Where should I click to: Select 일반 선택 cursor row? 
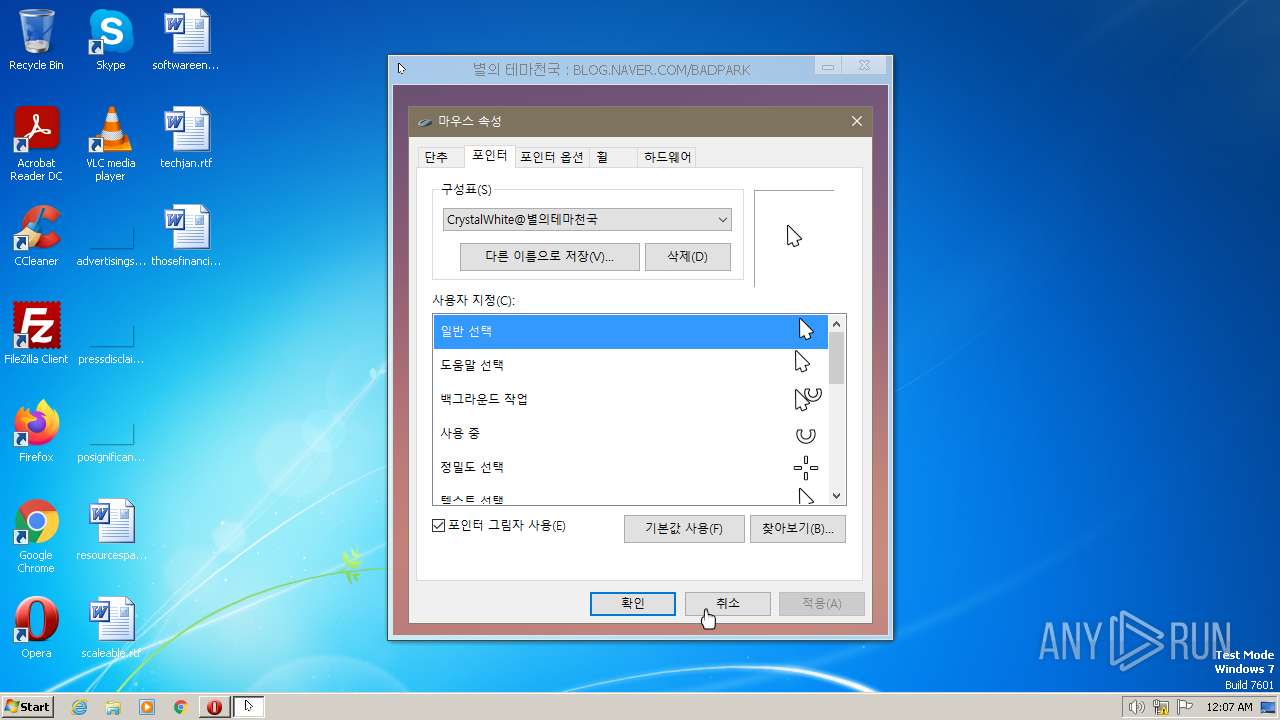tap(630, 331)
